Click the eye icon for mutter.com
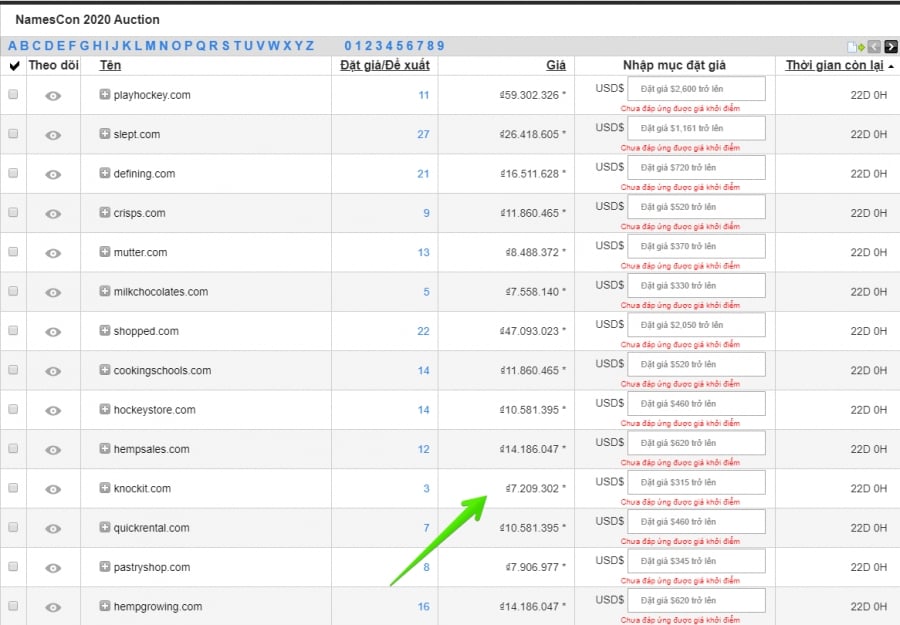900x625 pixels. (53, 253)
